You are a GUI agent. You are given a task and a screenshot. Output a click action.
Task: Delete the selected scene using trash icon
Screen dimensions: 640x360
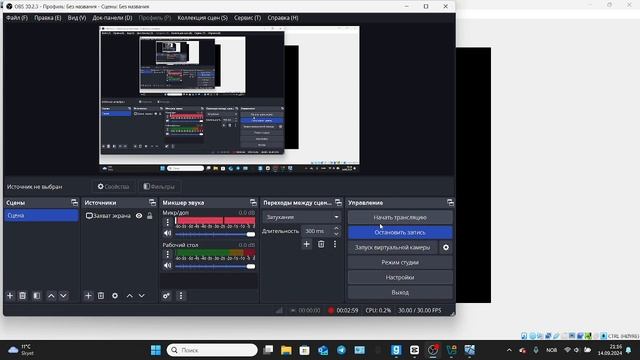coord(23,296)
